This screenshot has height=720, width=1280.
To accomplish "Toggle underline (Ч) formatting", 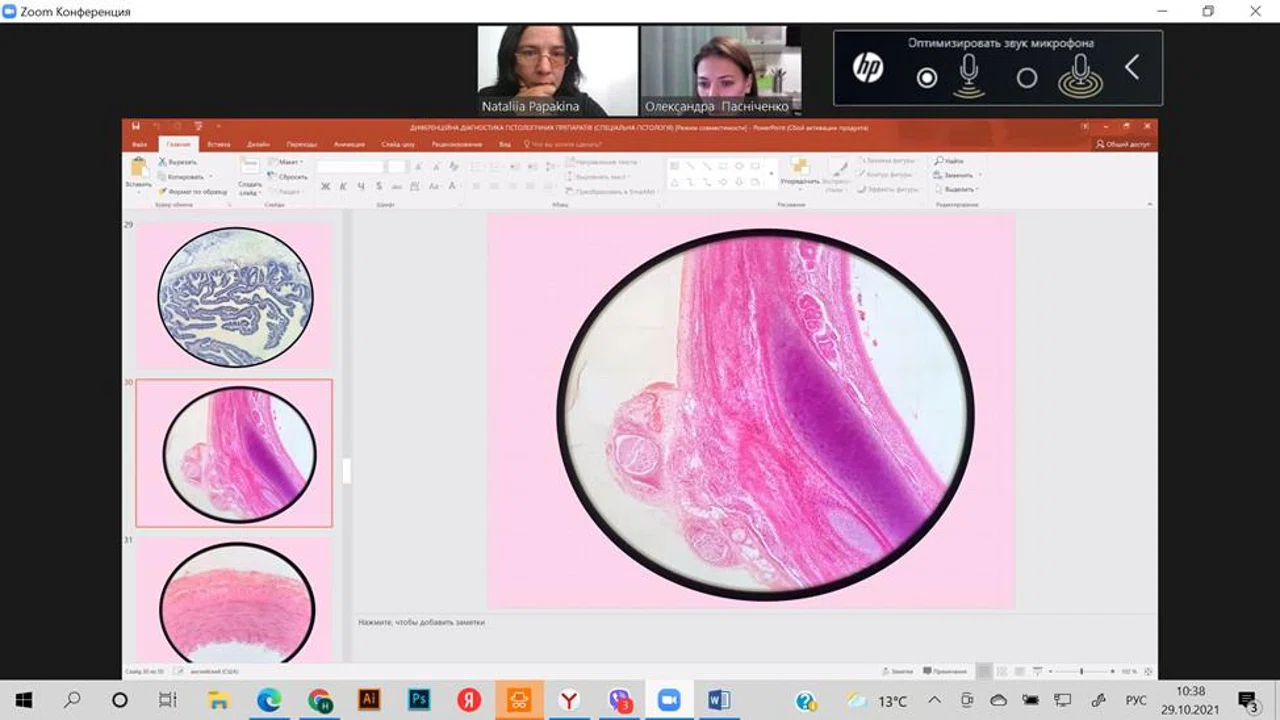I will [x=361, y=186].
